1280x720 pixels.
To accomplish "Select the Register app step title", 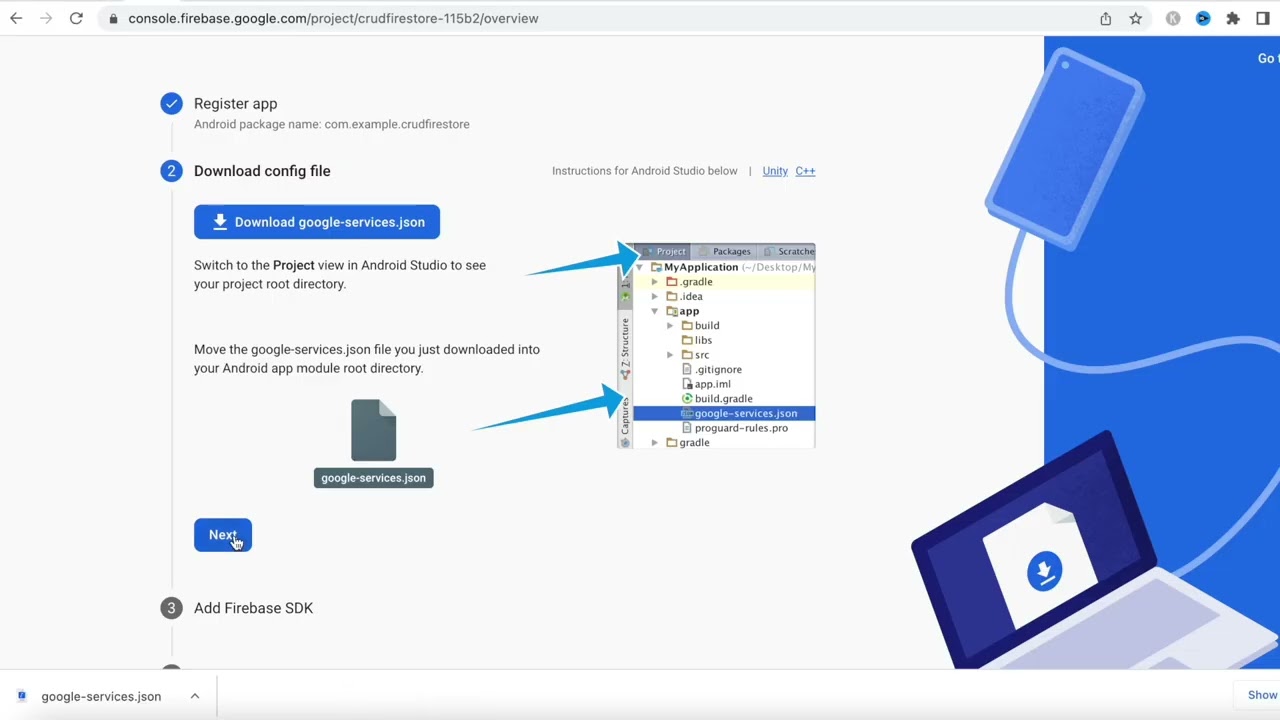I will (x=236, y=104).
